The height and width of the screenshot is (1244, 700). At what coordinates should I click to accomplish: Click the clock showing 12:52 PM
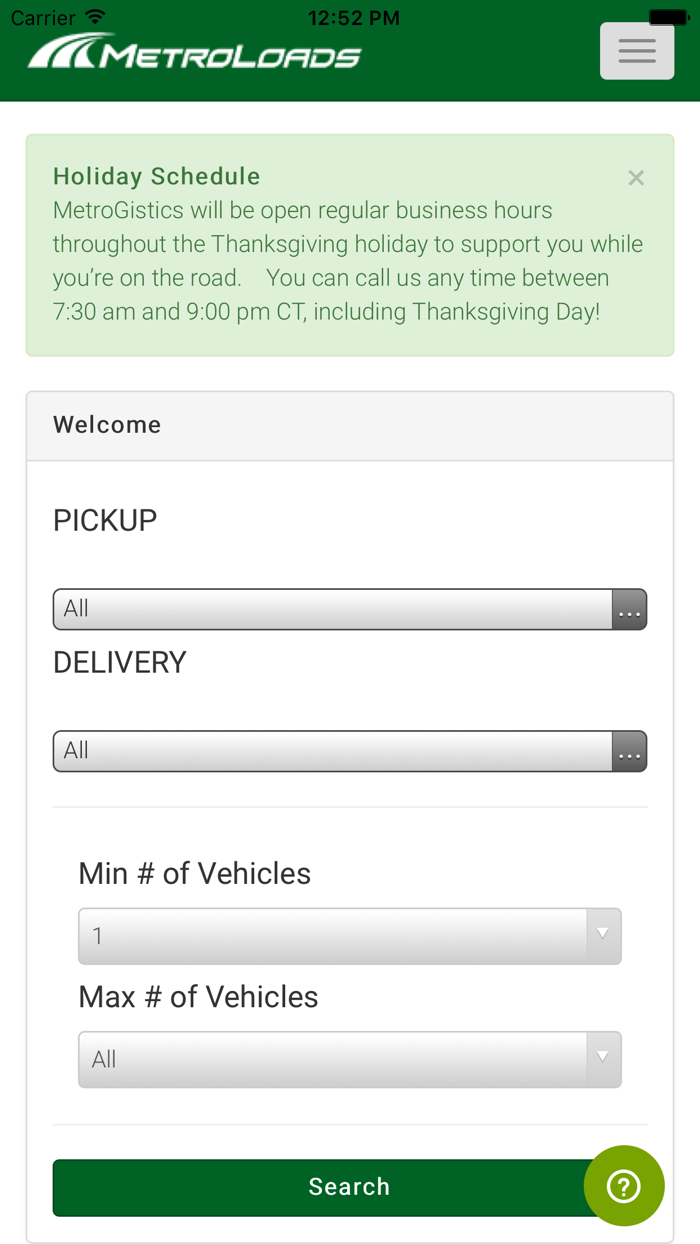click(354, 16)
